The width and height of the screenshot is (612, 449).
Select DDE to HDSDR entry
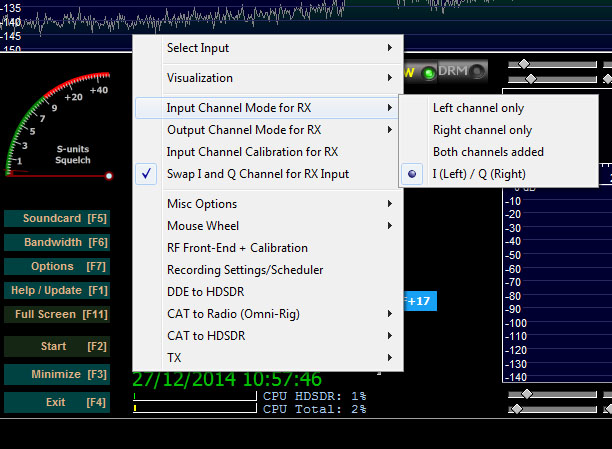pos(268,292)
